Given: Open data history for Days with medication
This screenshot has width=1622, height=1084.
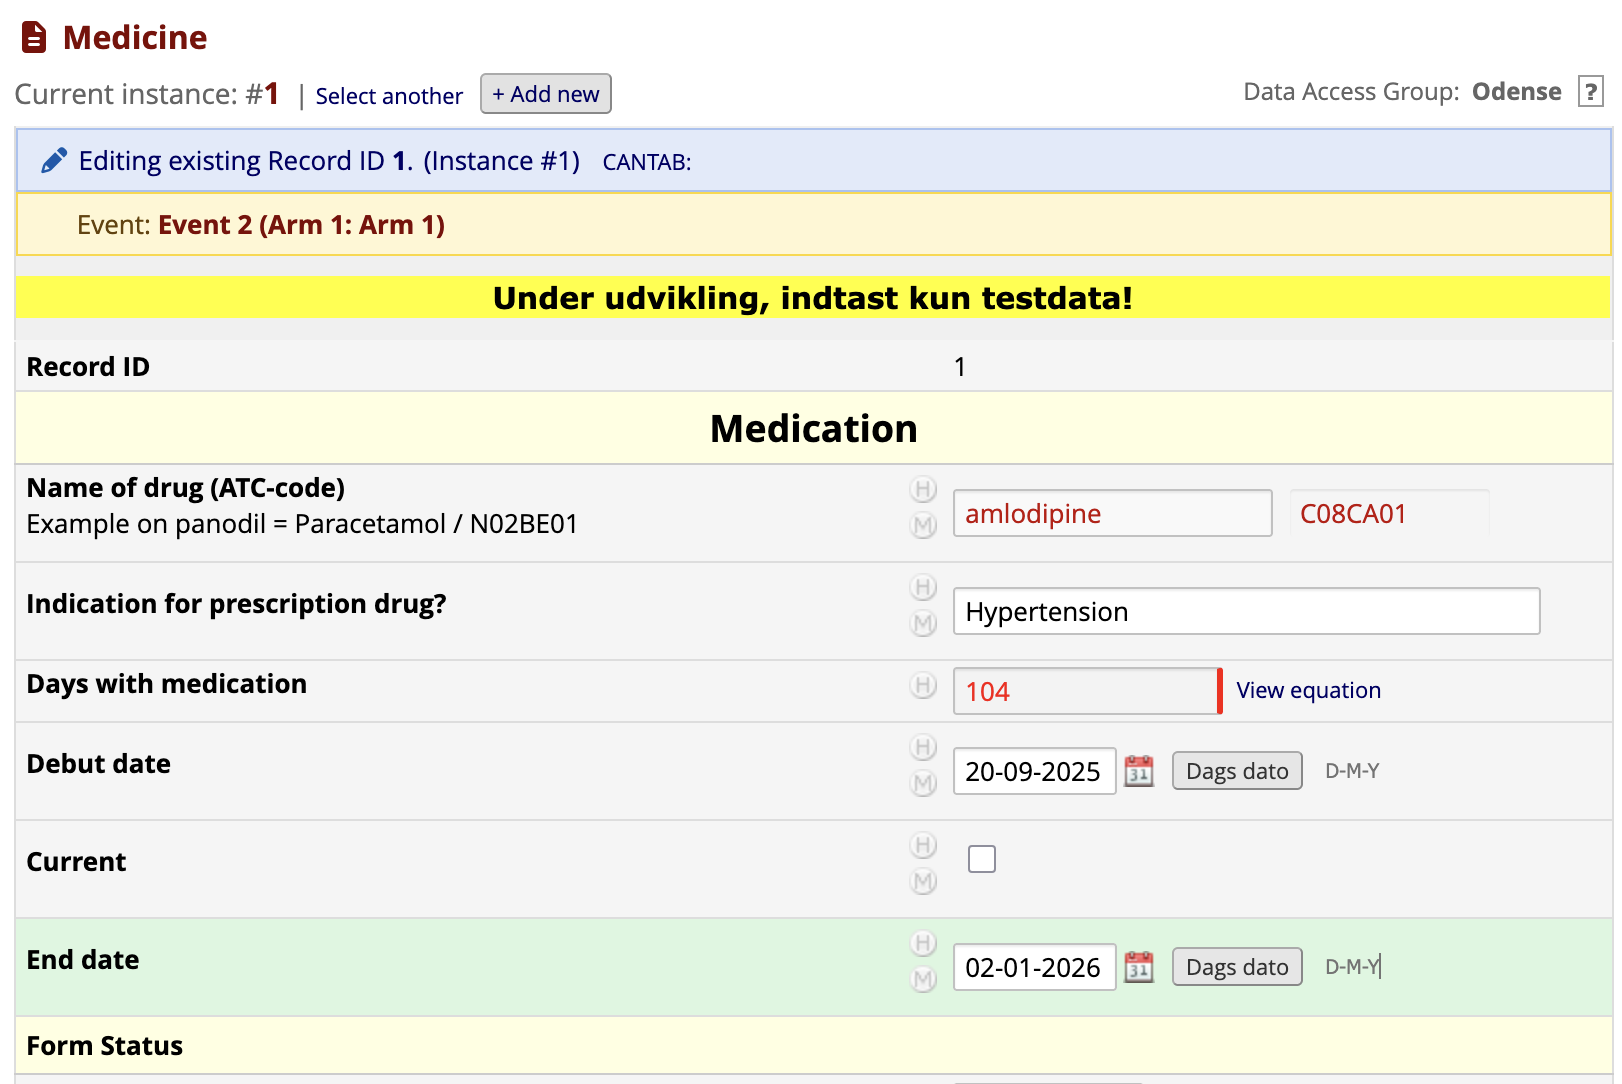Looking at the screenshot, I should click(x=921, y=685).
